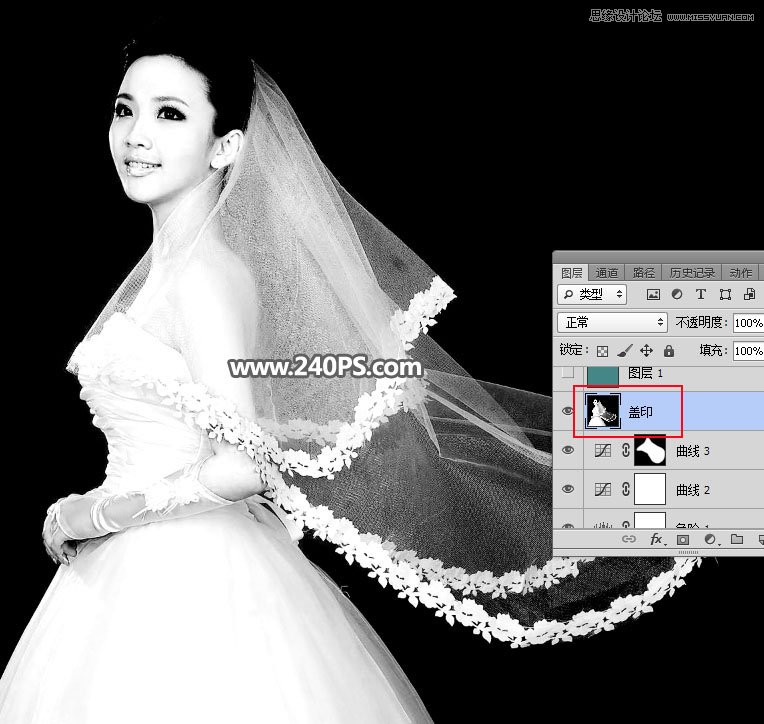
Task: Hide the 曲线 2 layer eye
Action: 568,489
